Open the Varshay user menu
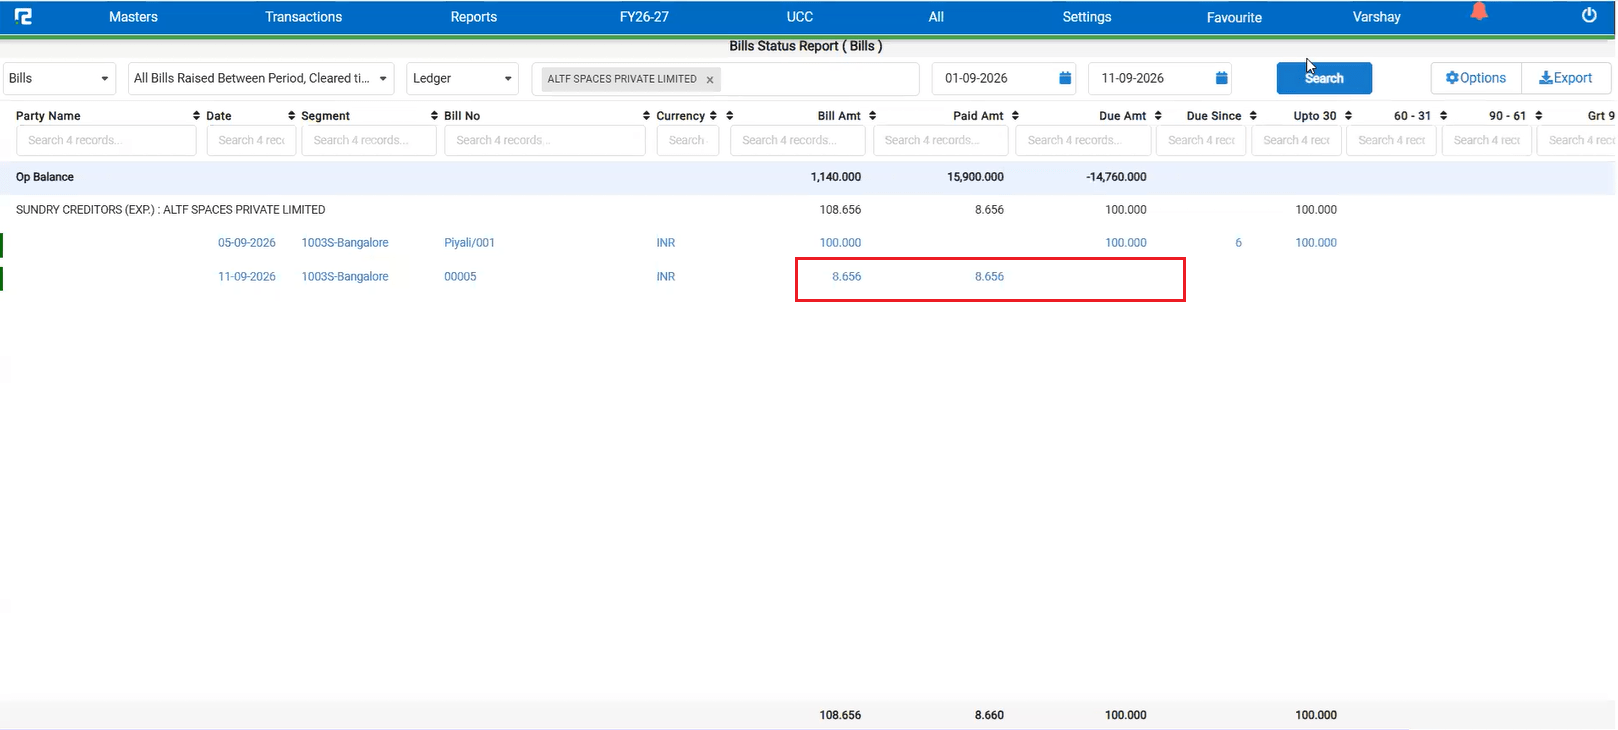The width and height of the screenshot is (1618, 730). (x=1376, y=17)
